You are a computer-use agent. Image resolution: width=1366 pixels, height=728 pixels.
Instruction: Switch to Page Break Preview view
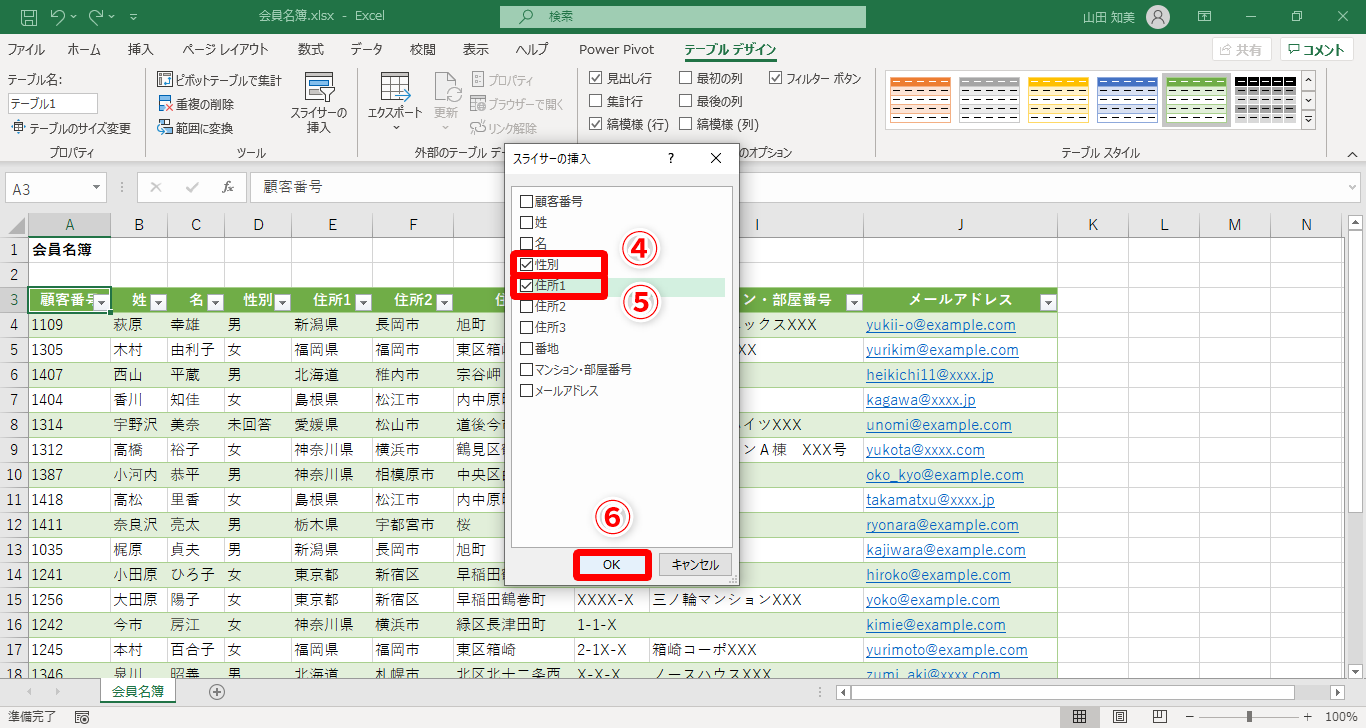[1160, 717]
